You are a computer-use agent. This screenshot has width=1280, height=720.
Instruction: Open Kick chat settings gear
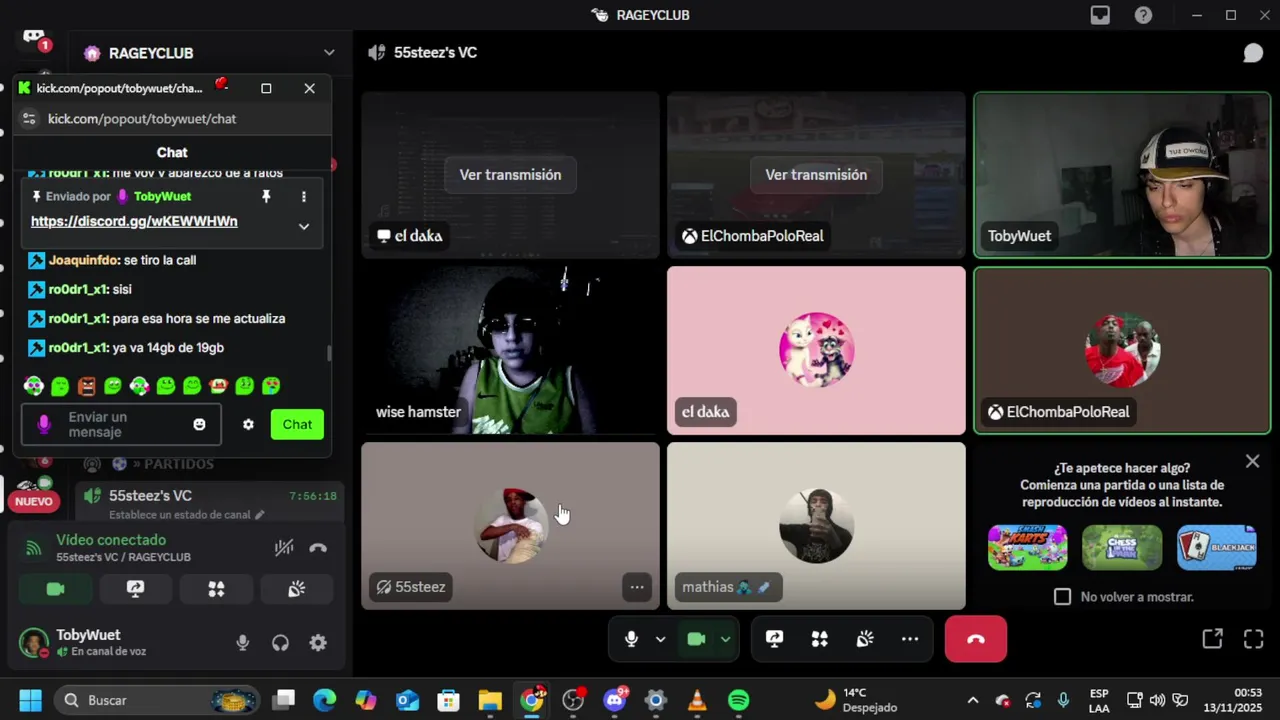[x=248, y=424]
